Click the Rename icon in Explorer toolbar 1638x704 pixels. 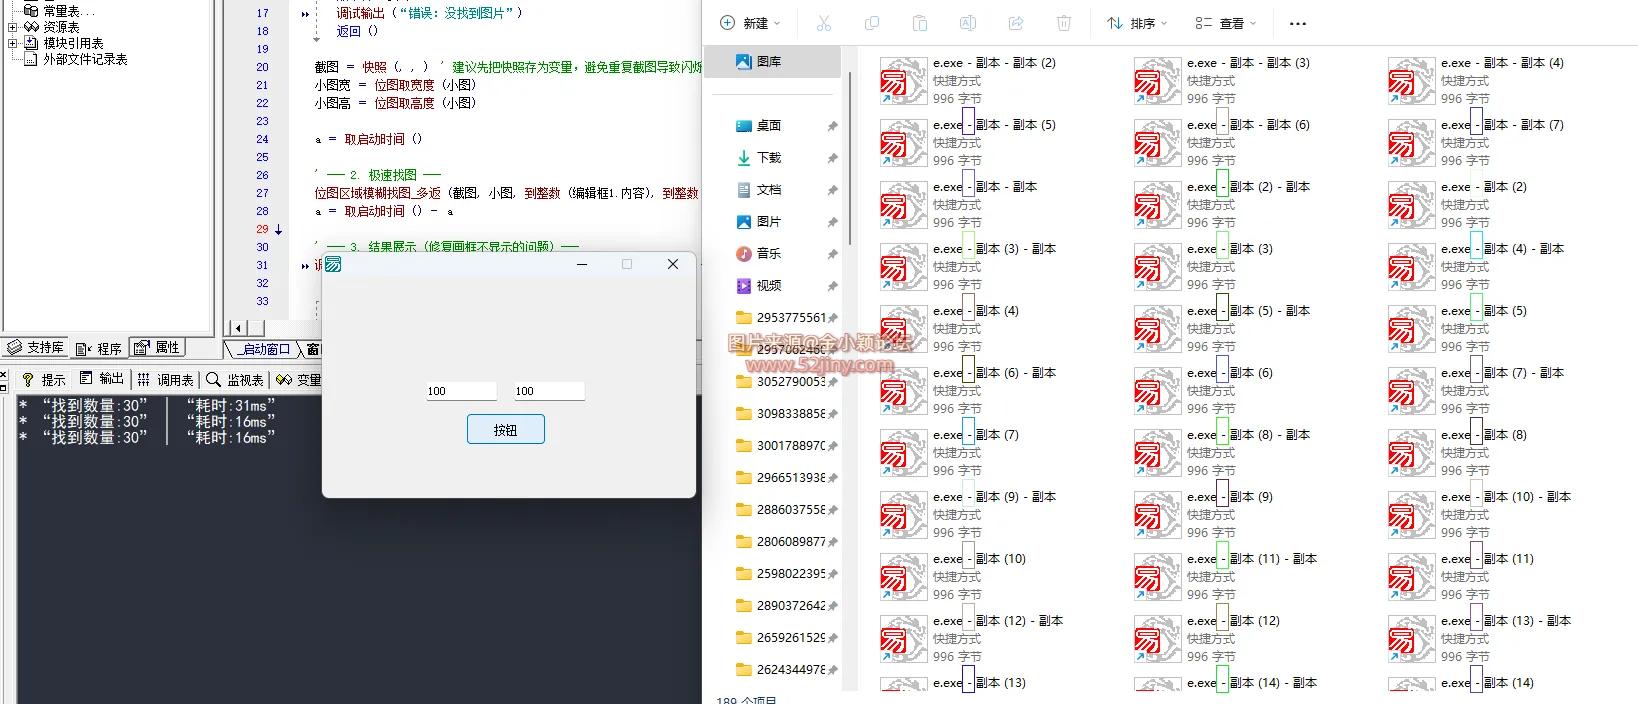(x=968, y=23)
